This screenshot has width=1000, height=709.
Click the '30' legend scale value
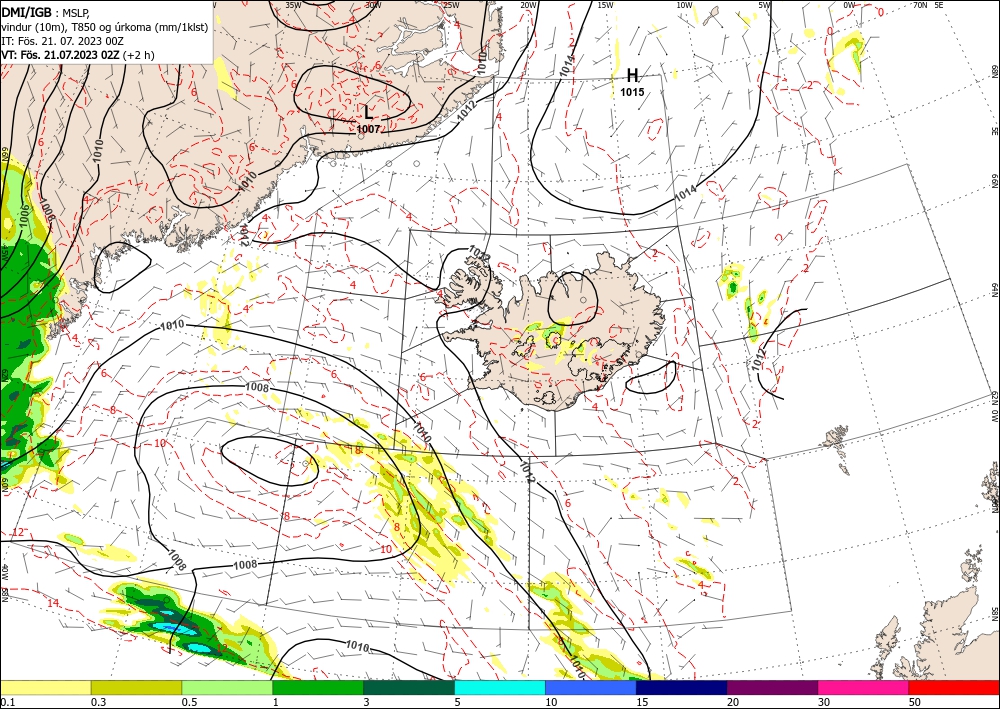[825, 702]
